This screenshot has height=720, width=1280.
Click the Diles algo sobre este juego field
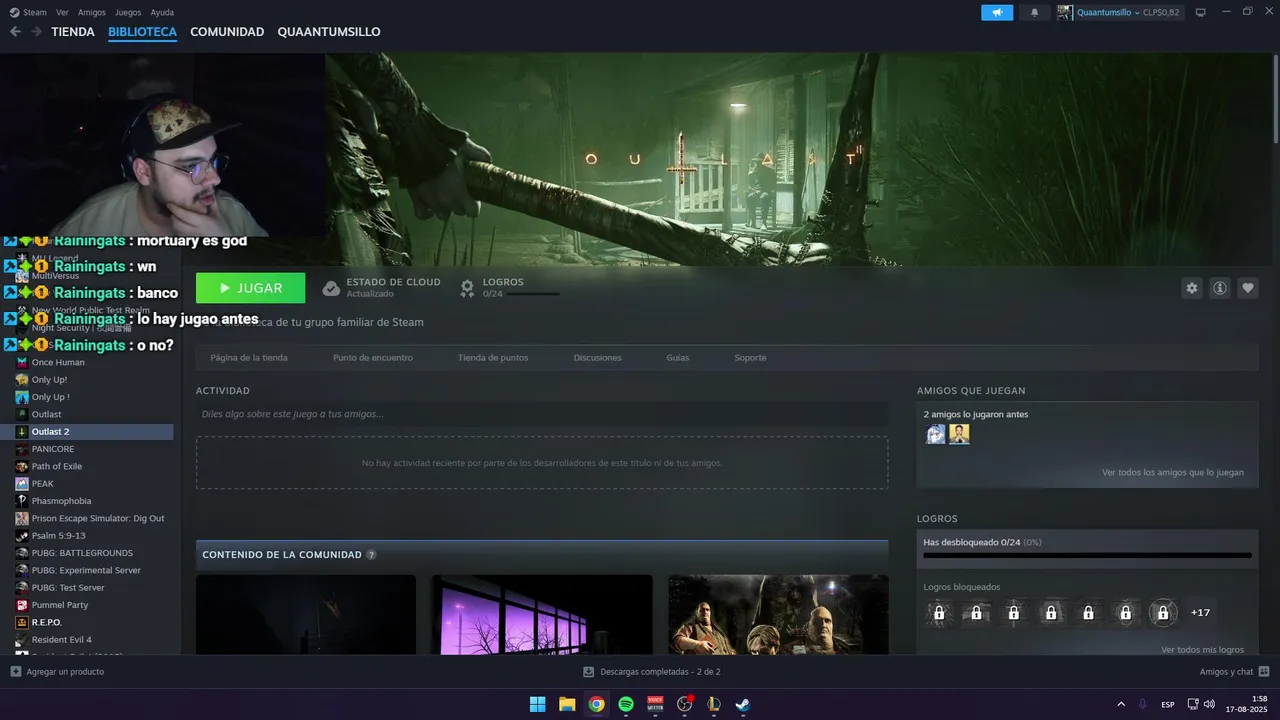pos(542,414)
